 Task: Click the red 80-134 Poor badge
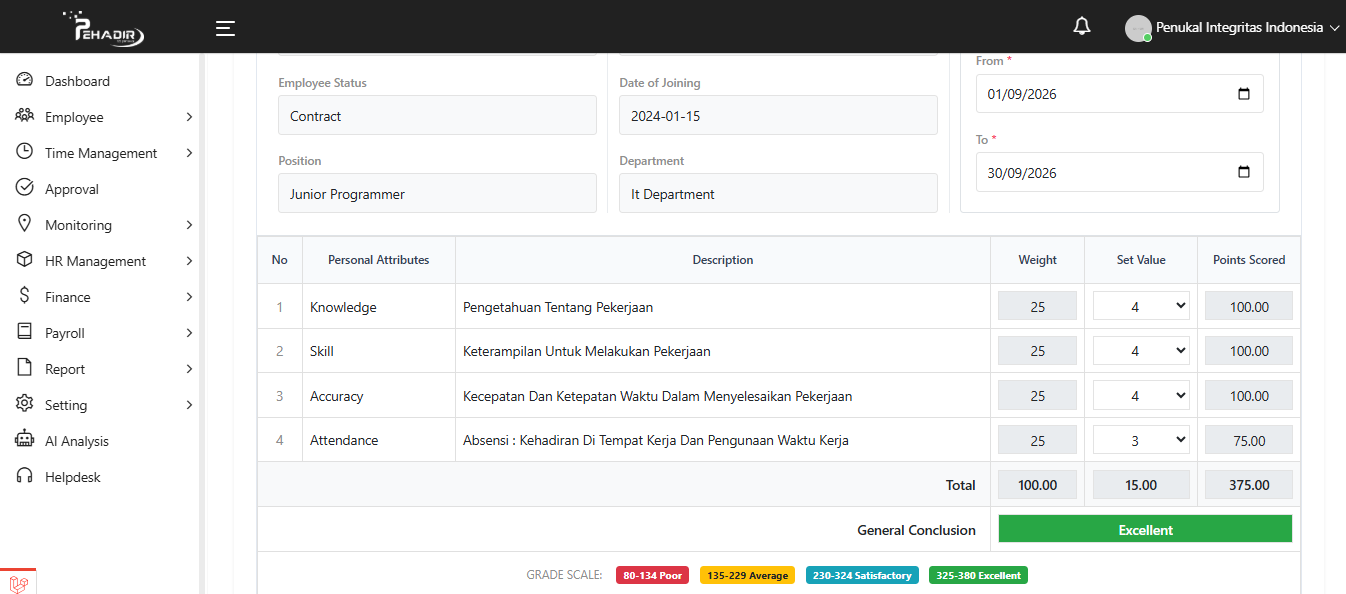652,575
